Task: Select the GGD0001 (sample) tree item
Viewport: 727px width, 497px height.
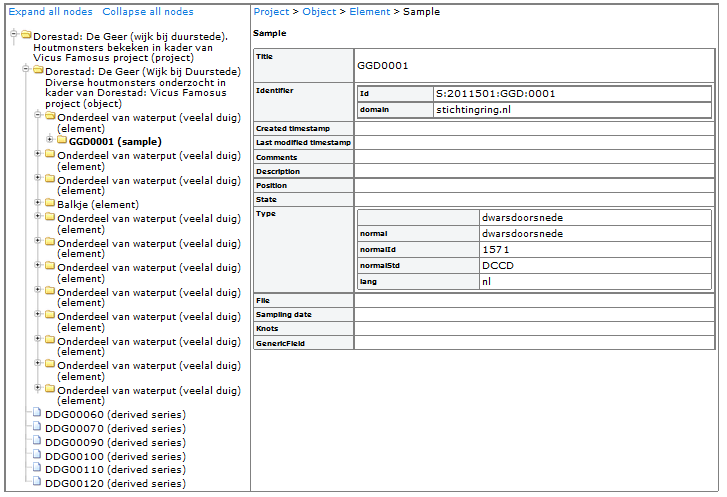Action: click(x=115, y=141)
